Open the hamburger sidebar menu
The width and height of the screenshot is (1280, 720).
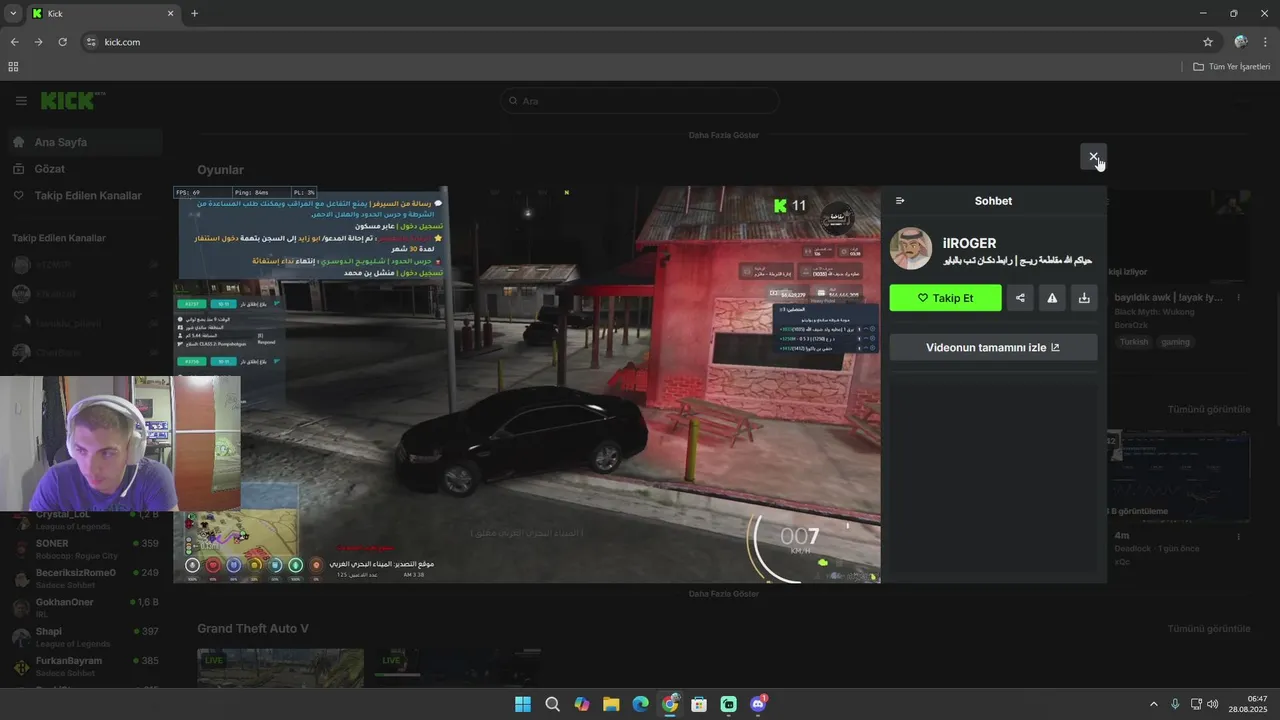point(21,101)
